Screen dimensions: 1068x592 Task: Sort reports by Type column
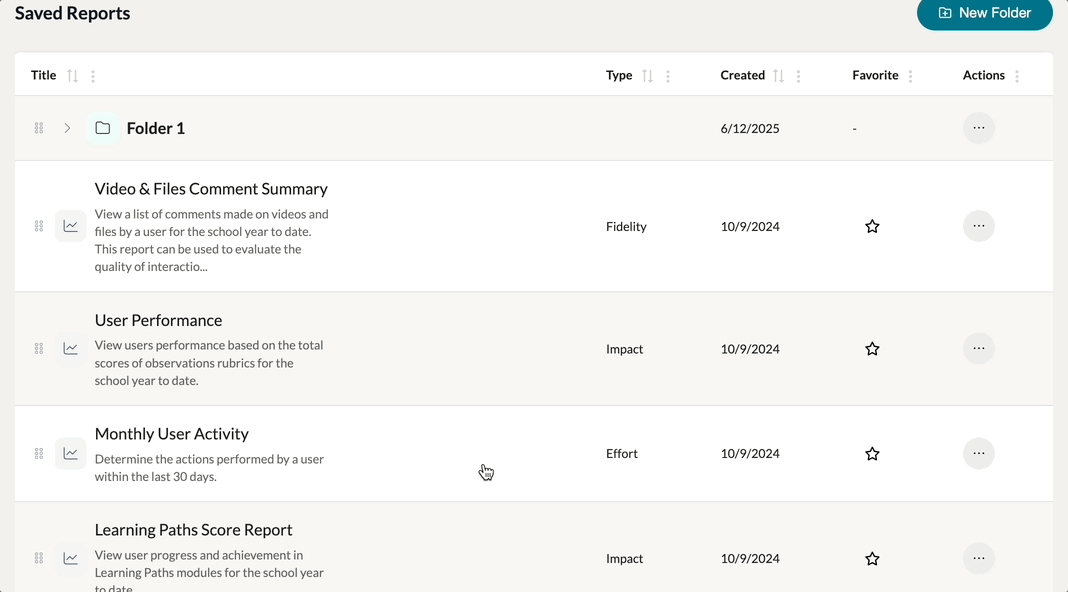click(x=647, y=76)
